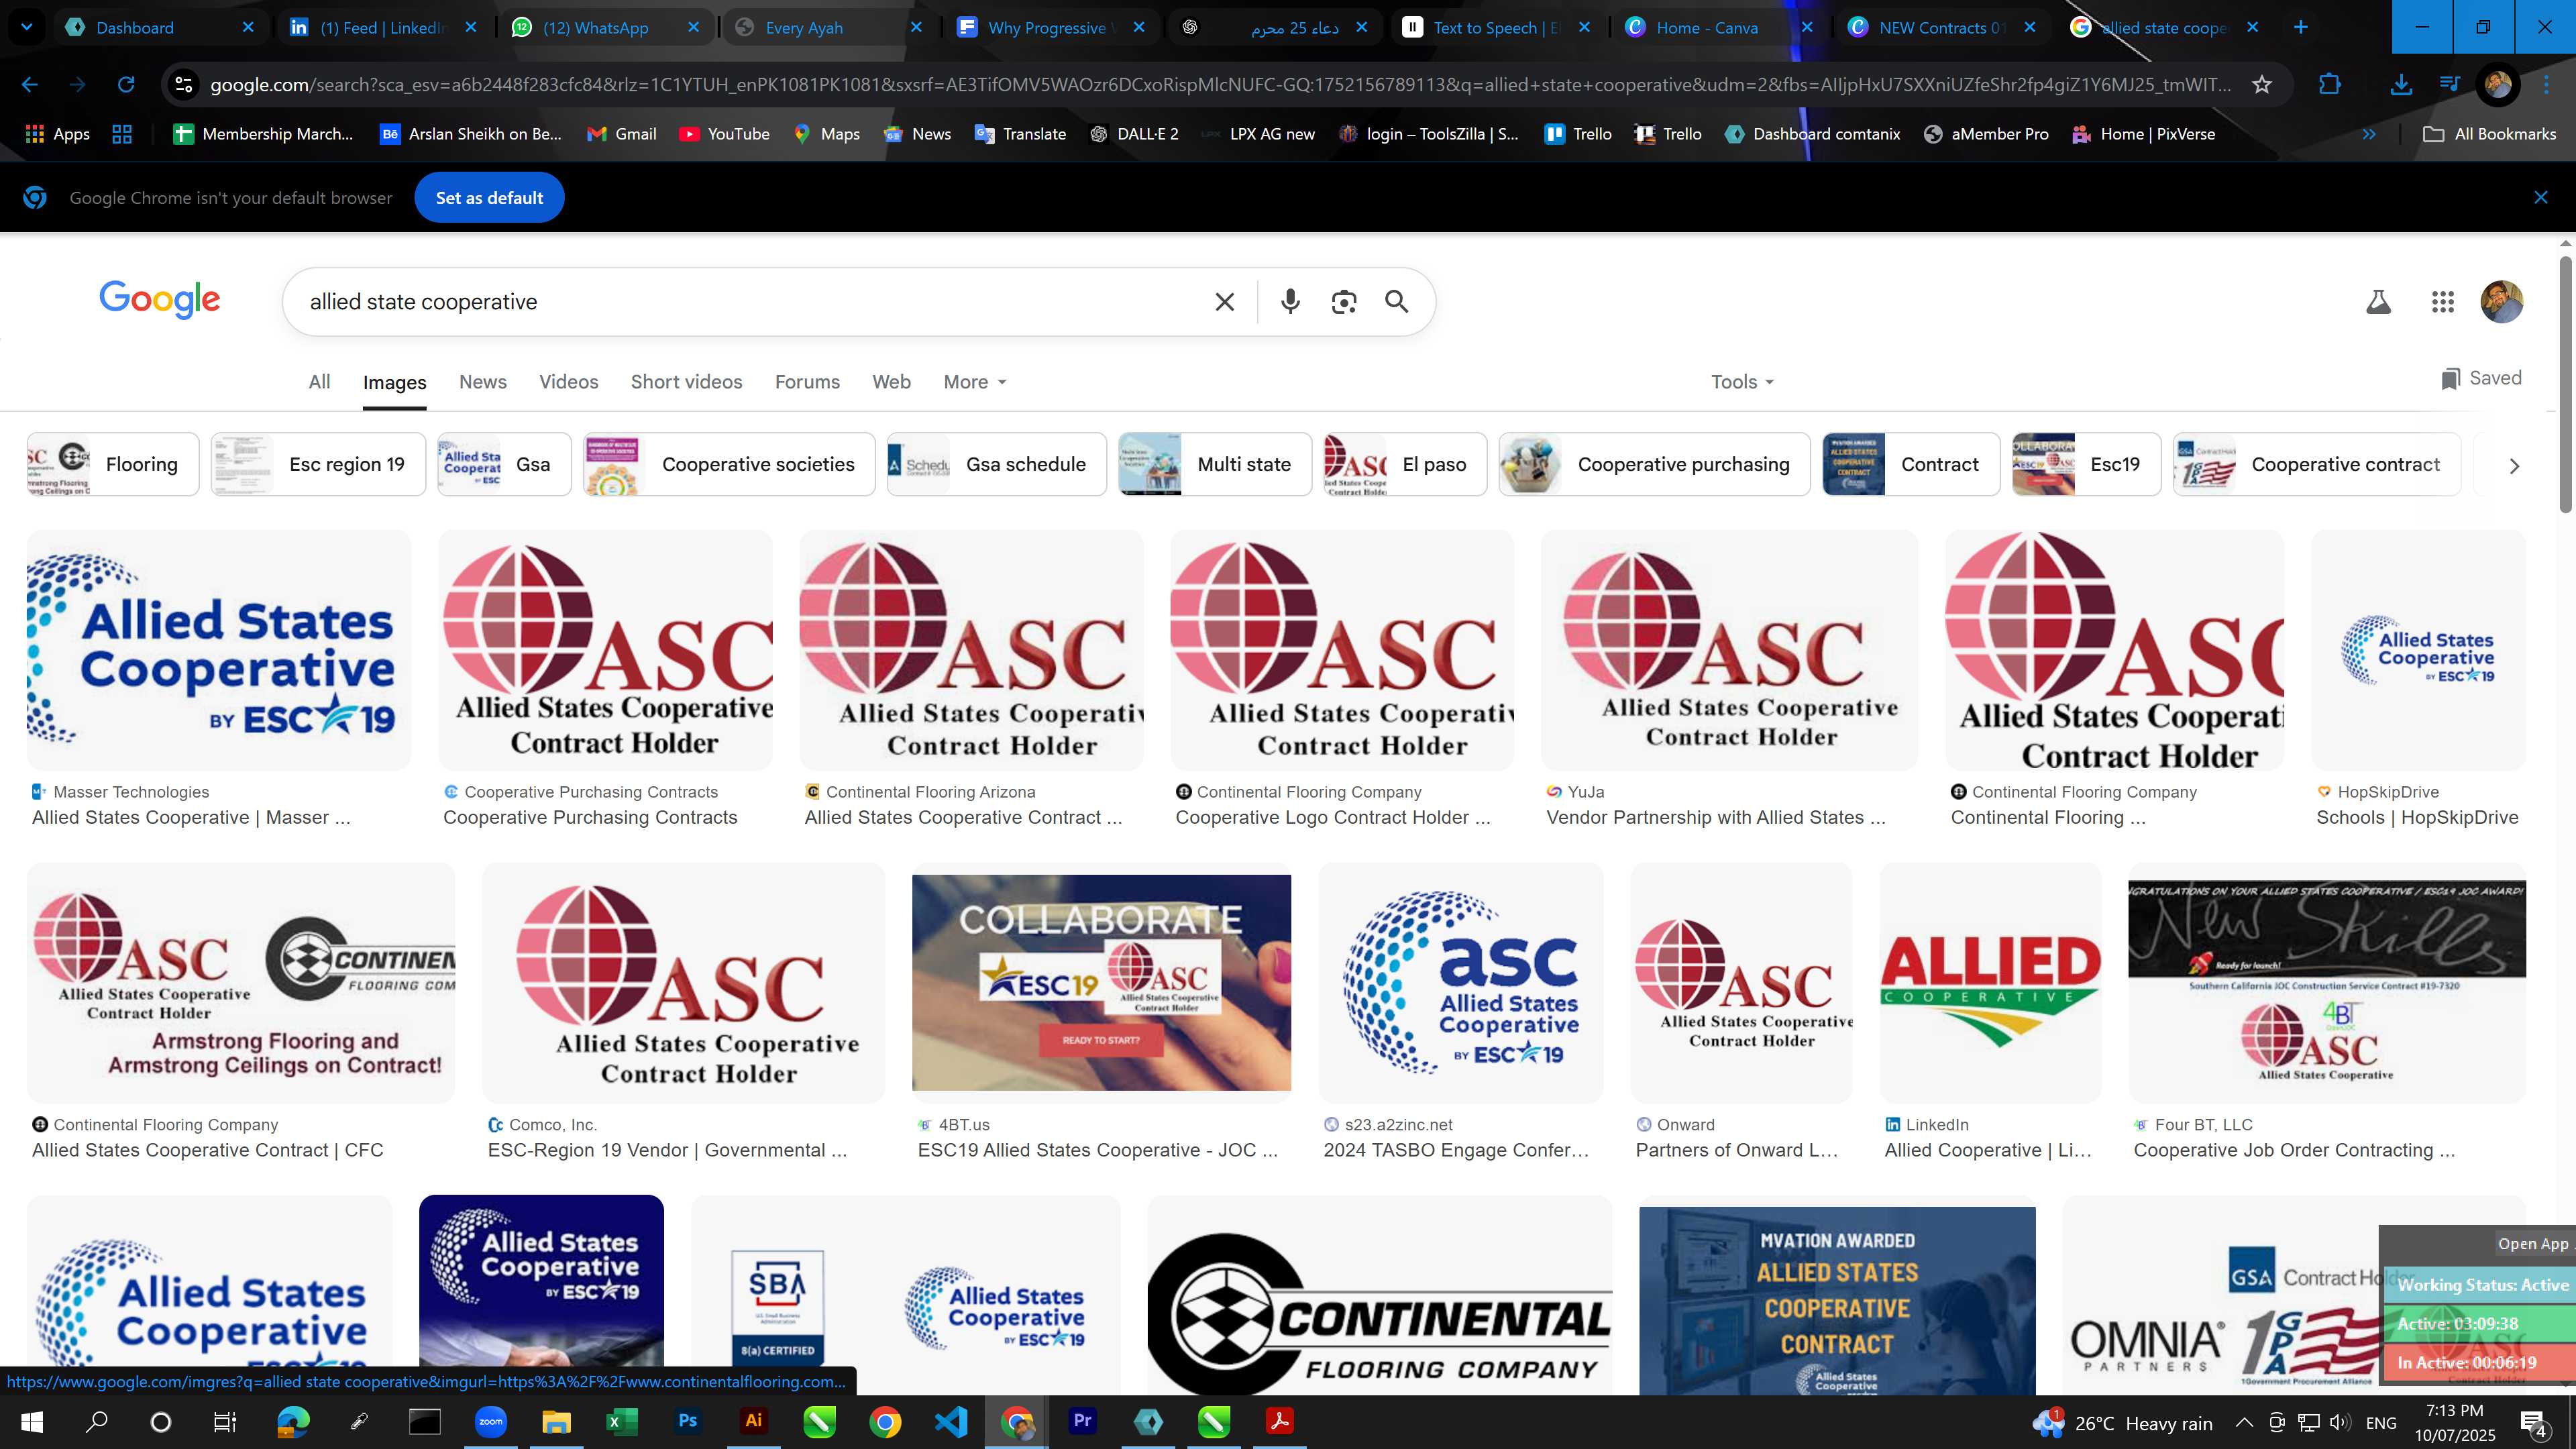The height and width of the screenshot is (1449, 2576).
Task: Switch to Short videos tab
Action: [687, 382]
